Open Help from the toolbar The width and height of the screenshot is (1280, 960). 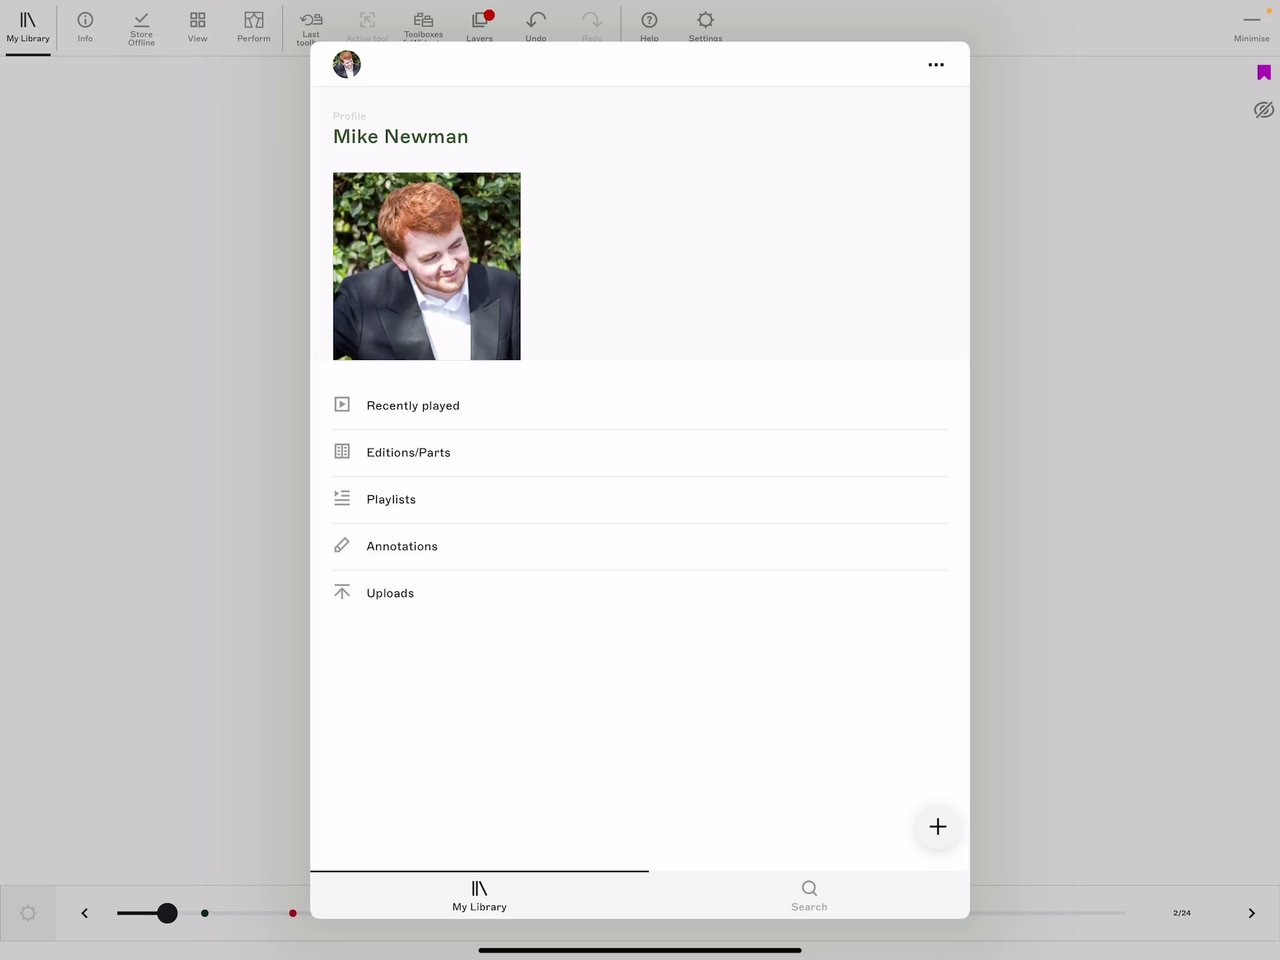point(649,25)
